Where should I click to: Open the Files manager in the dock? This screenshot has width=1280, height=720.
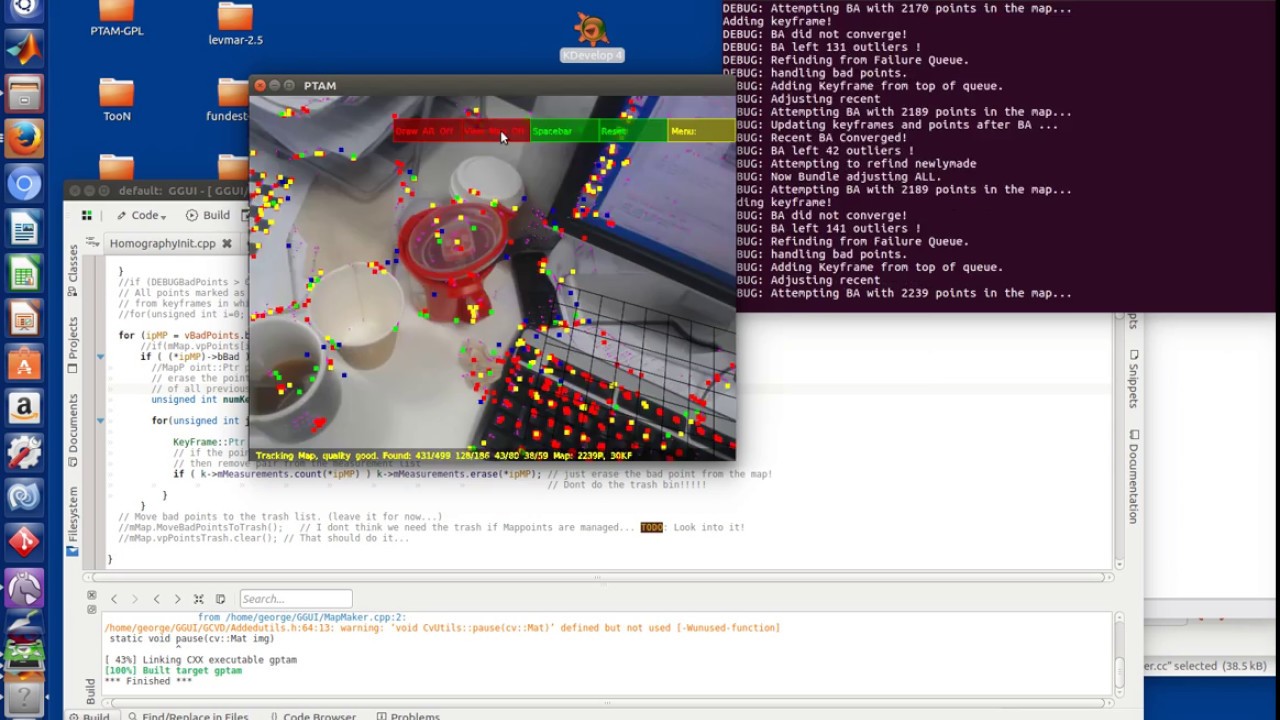click(24, 93)
